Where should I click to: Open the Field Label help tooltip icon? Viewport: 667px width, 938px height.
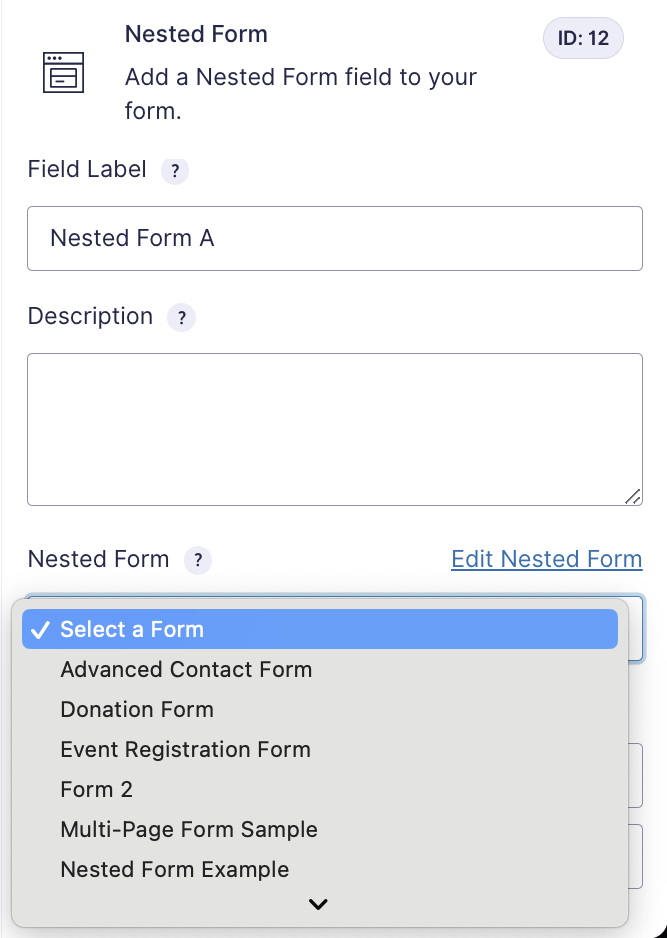[x=175, y=171]
